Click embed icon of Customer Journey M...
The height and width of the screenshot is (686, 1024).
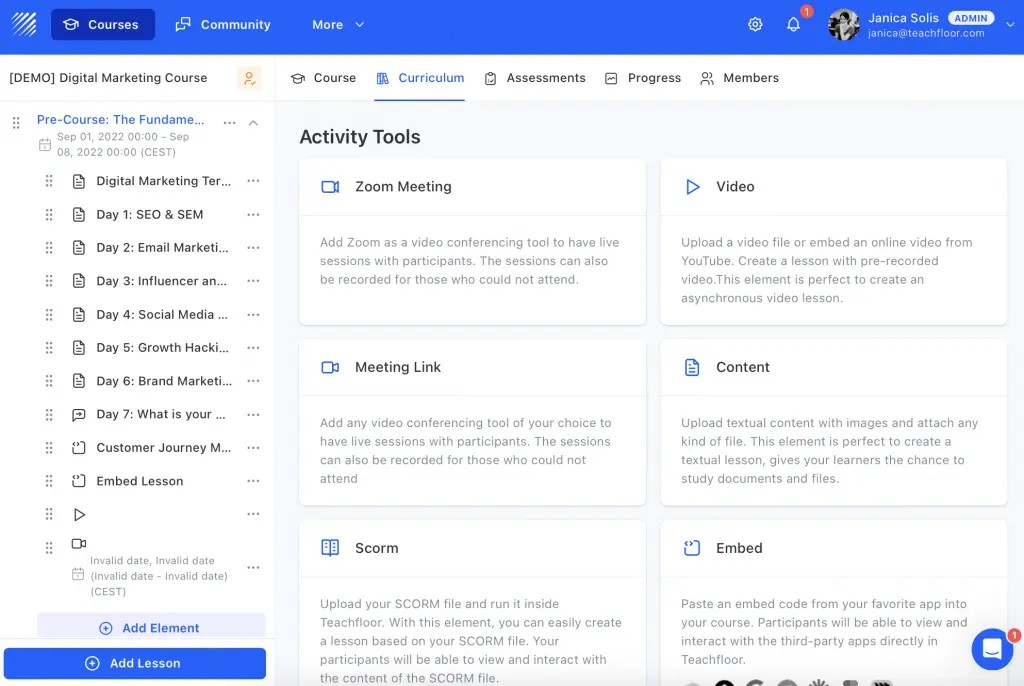[78, 448]
